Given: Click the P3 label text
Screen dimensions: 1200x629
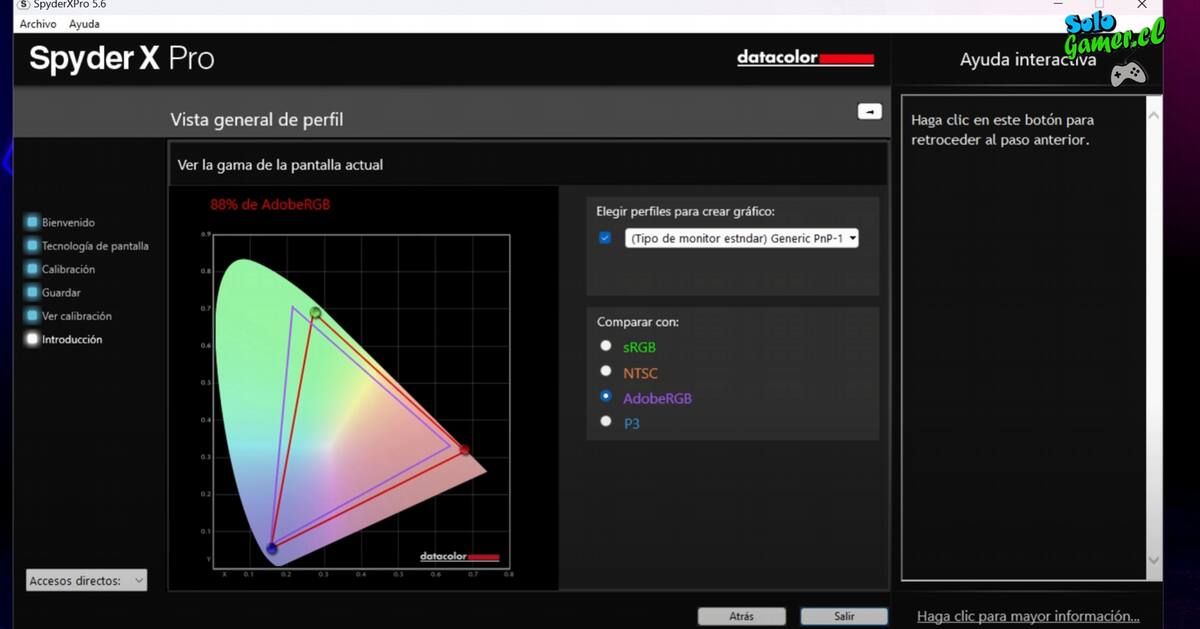Looking at the screenshot, I should pos(631,423).
